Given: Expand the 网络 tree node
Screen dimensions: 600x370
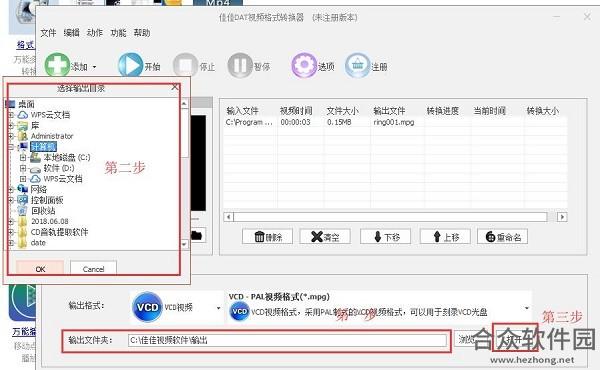Looking at the screenshot, I should pyautogui.click(x=11, y=189).
